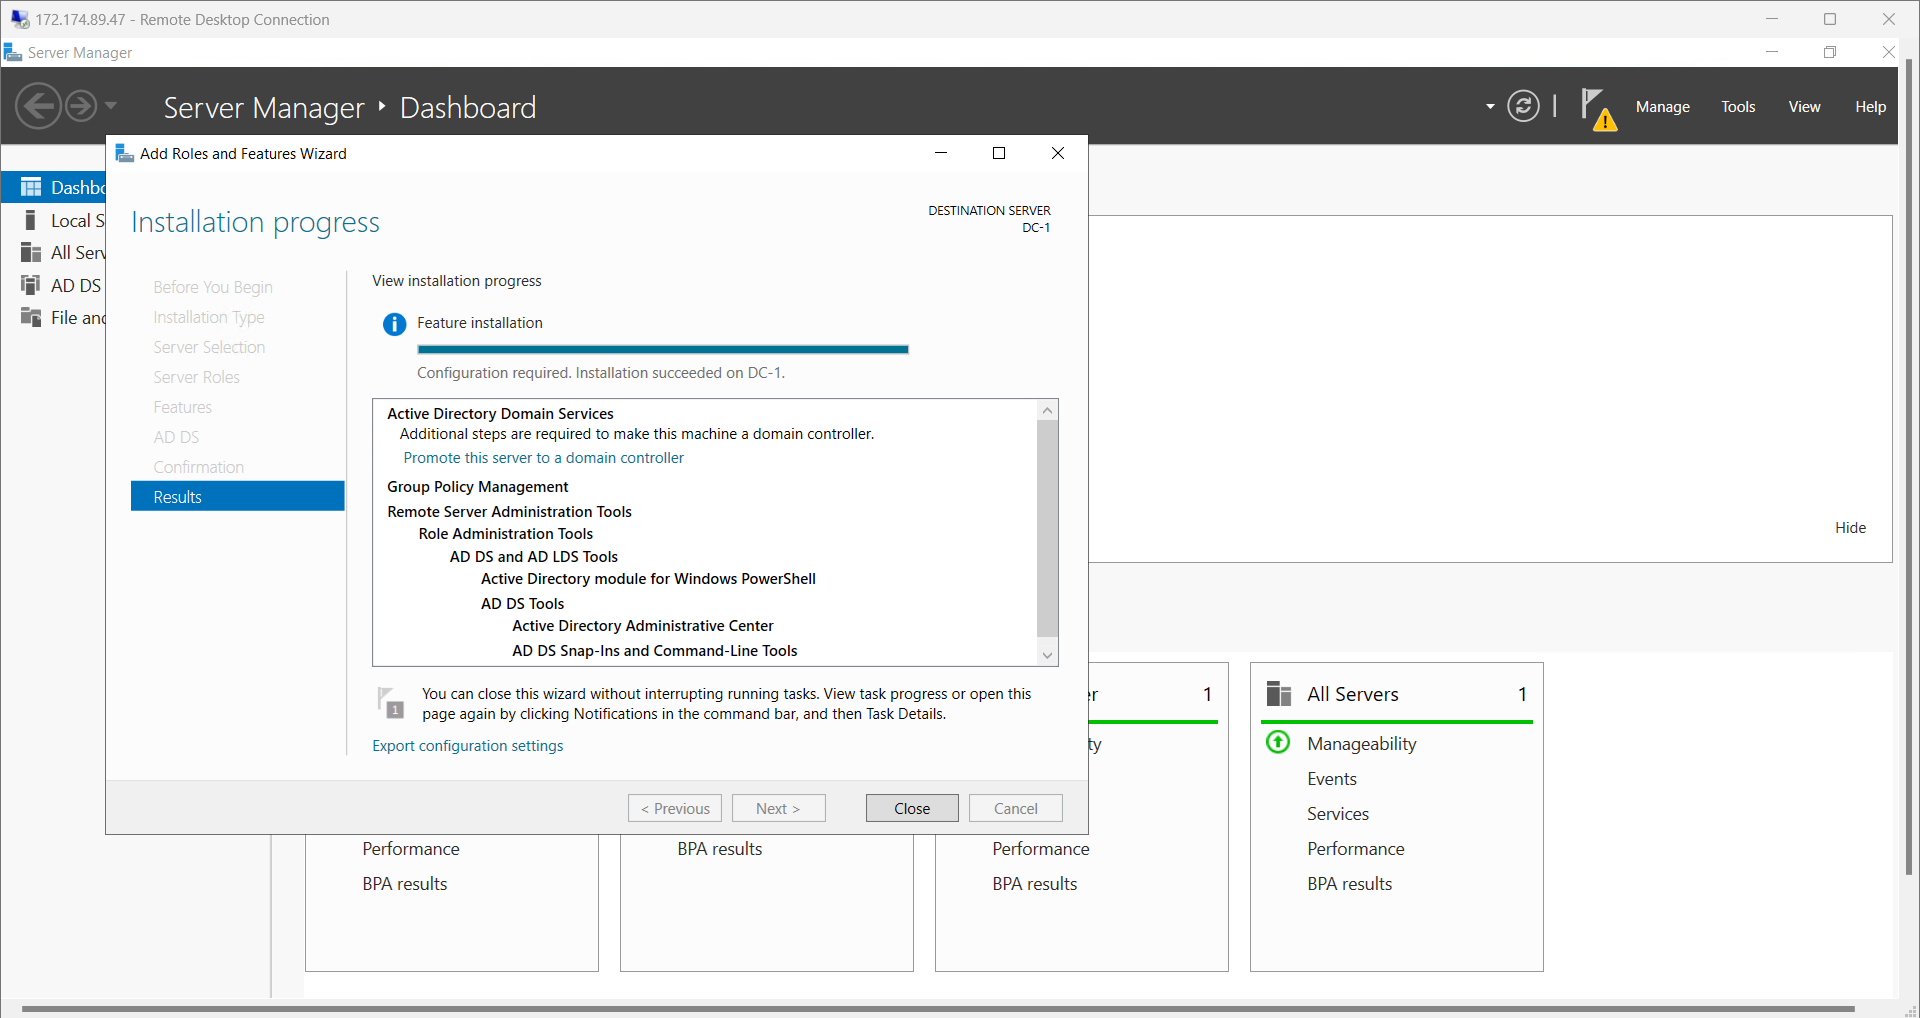Screen dimensions: 1920x1018
Task: Click the All Servers sidebar icon
Action: [x=30, y=252]
